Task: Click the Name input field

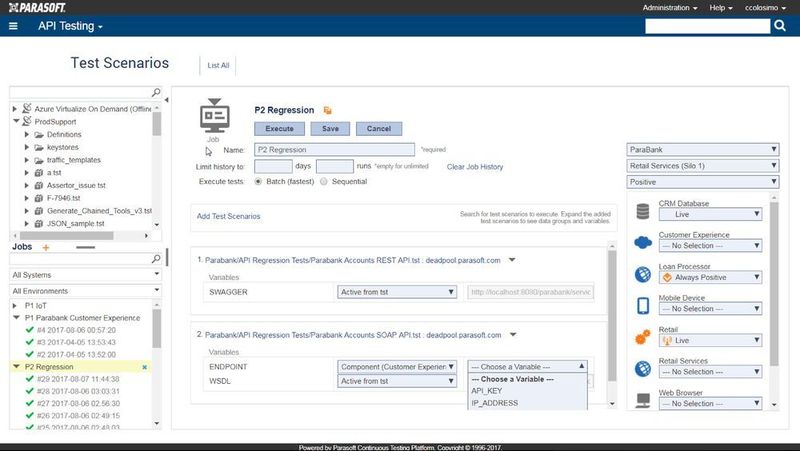Action: (334, 149)
